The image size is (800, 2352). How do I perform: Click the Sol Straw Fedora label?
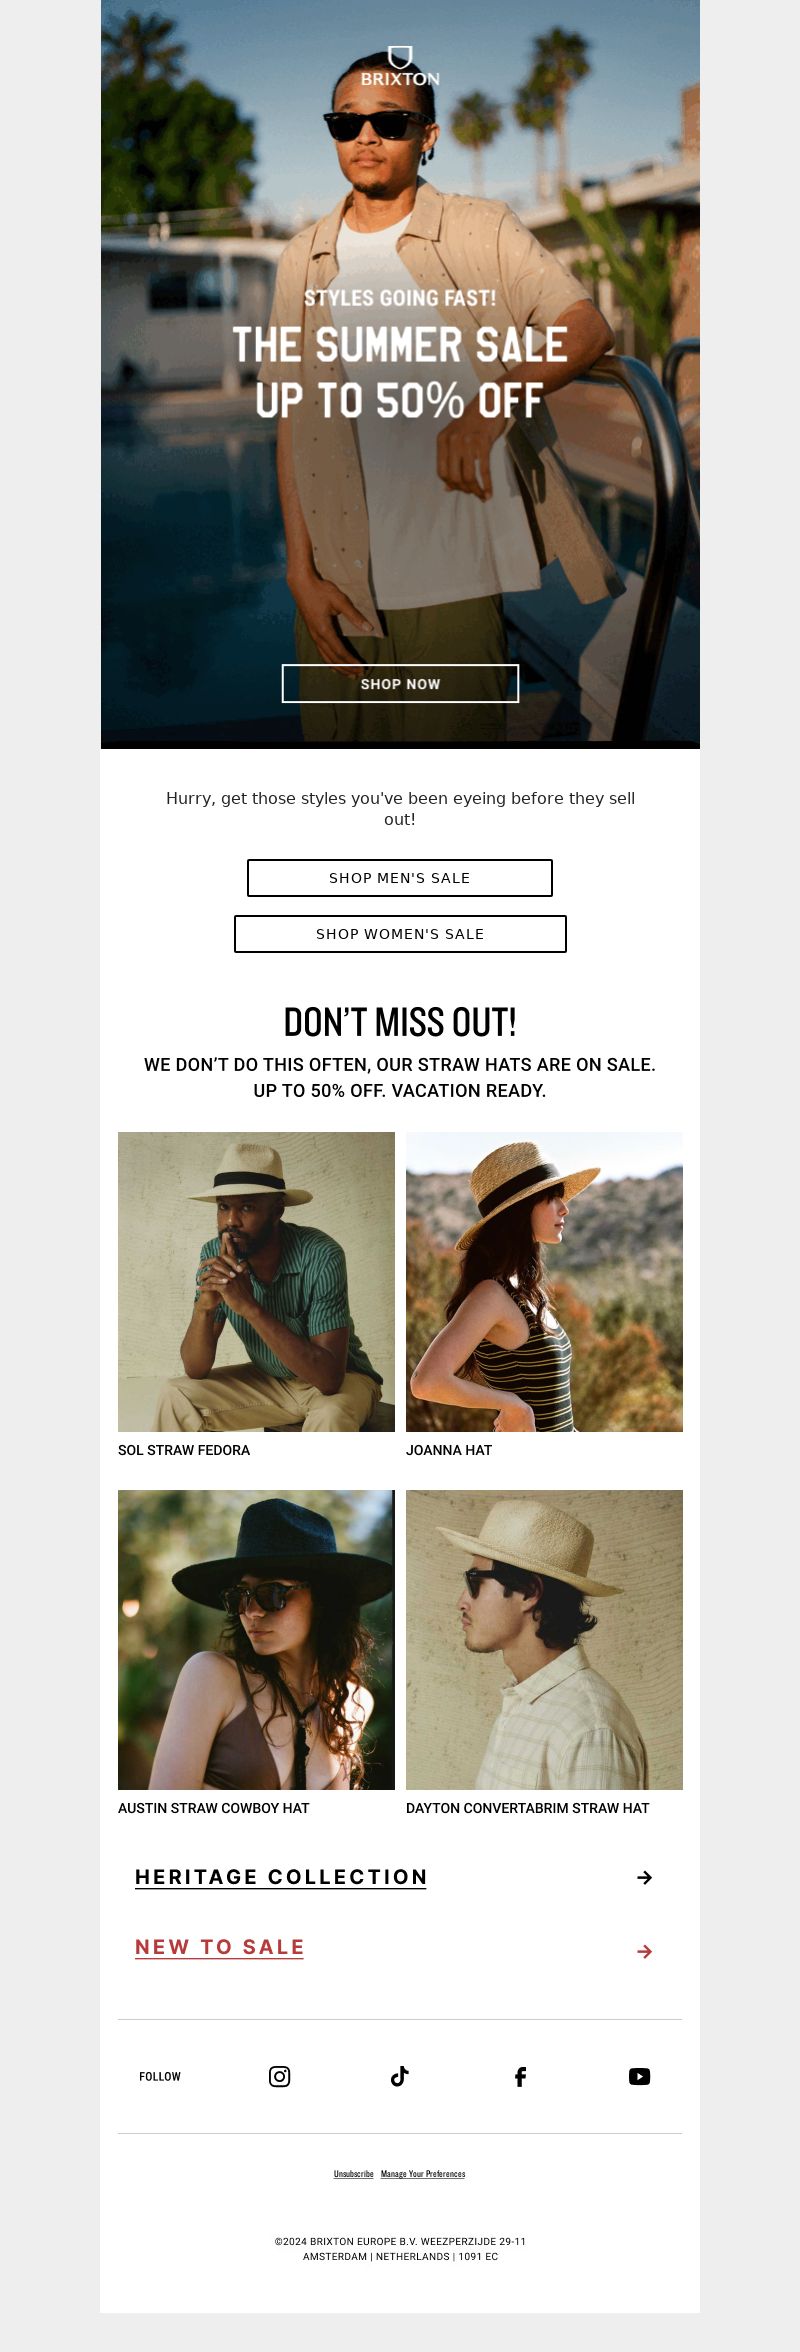coord(184,1450)
